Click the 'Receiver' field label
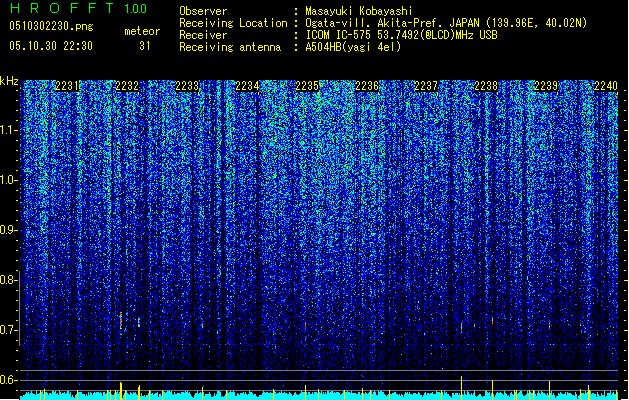This screenshot has width=629, height=400. click(x=203, y=35)
